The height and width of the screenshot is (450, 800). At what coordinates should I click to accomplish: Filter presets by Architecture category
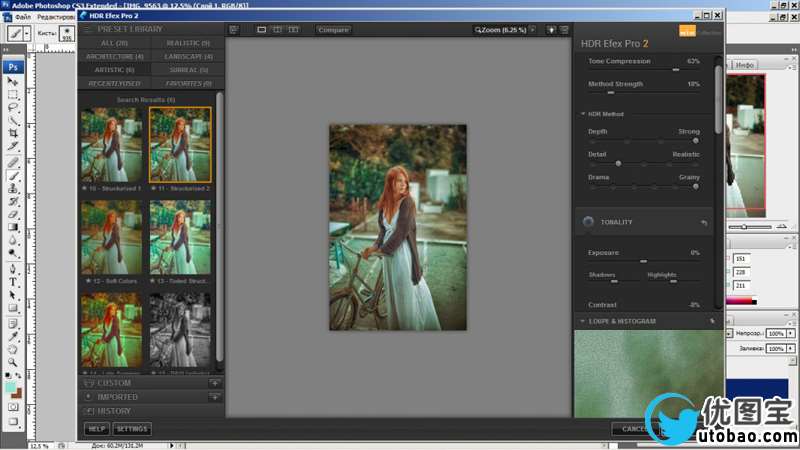coord(114,56)
